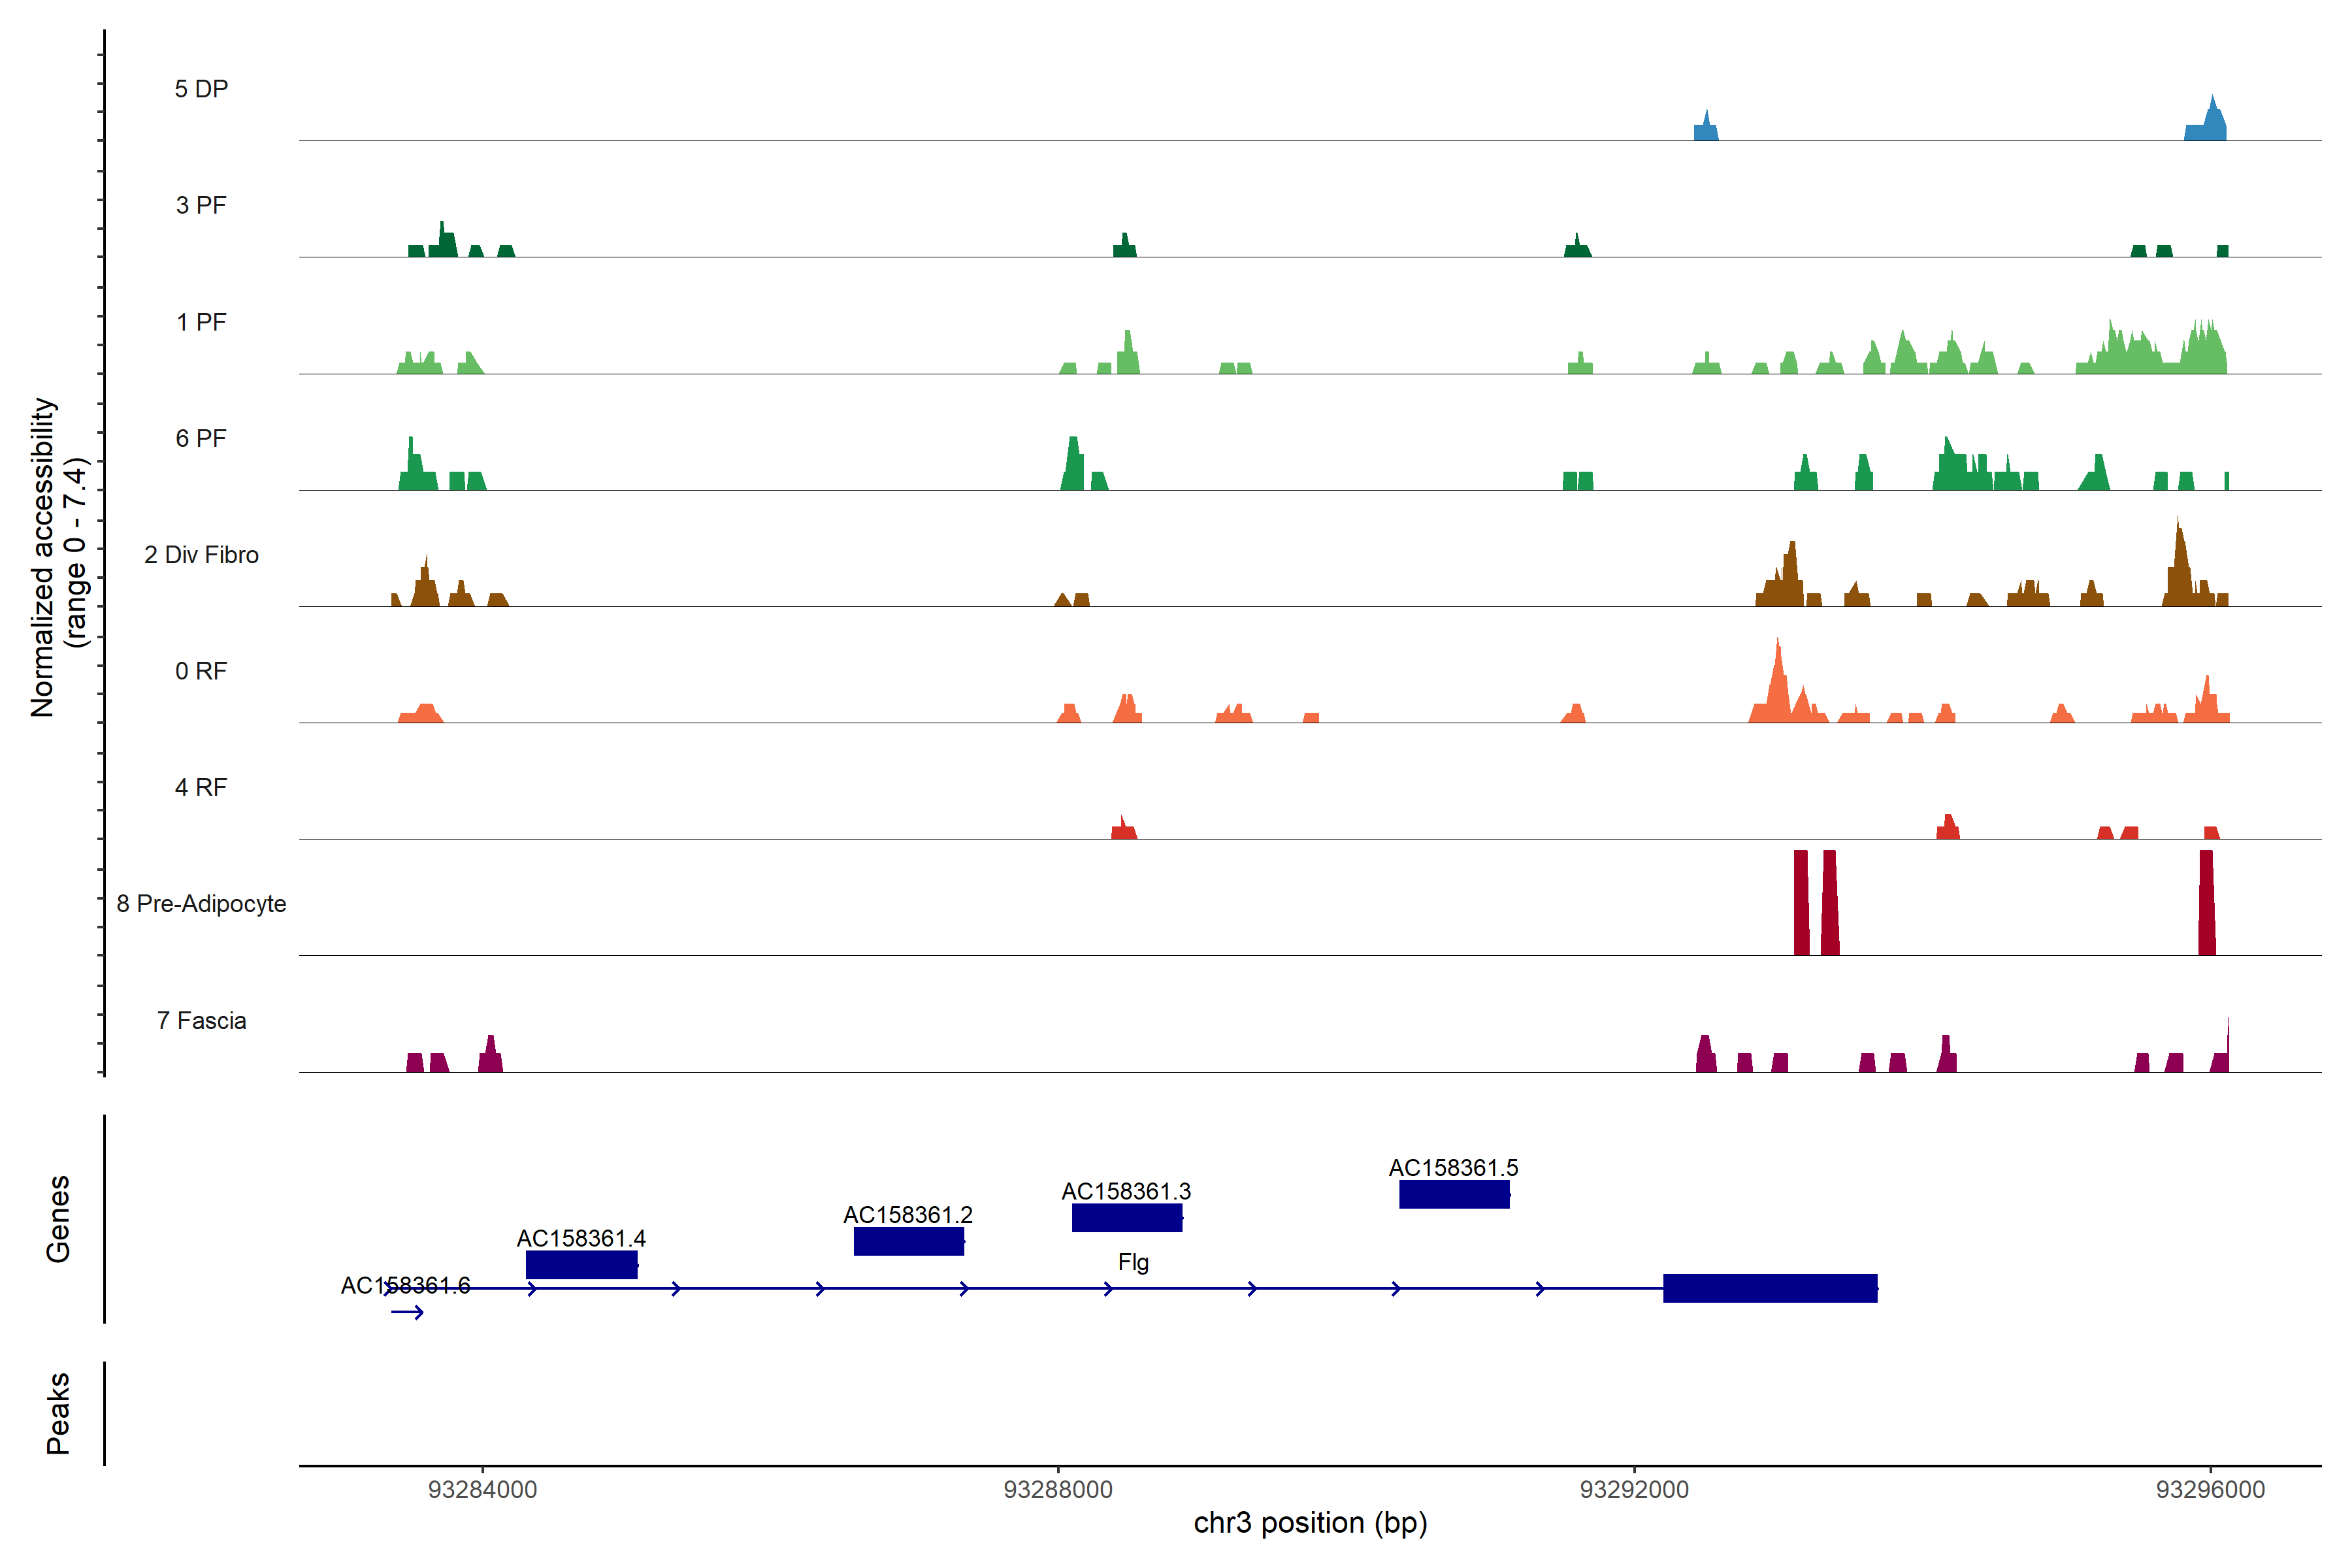This screenshot has height=1568, width=2352.
Task: Click the Flg gene name label
Action: point(1133,1262)
